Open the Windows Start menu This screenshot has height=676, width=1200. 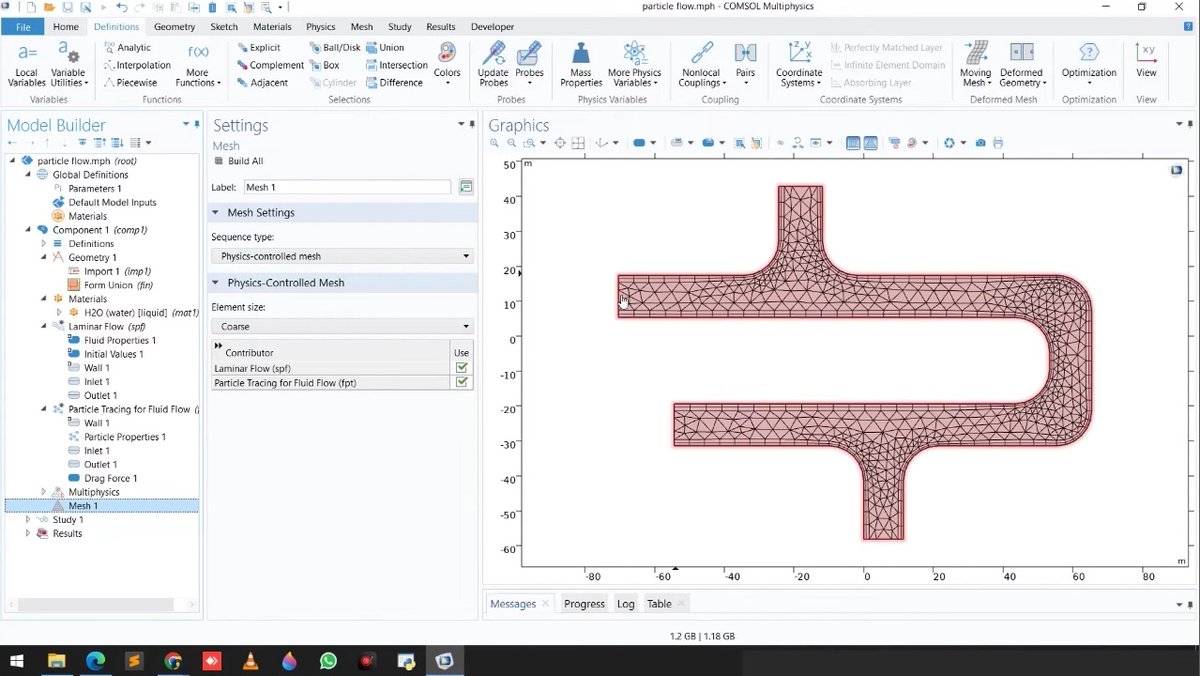click(17, 661)
